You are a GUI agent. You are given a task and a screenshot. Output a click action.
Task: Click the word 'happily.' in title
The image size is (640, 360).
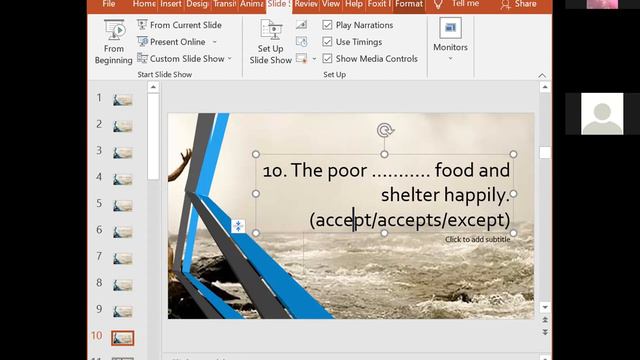point(477,195)
